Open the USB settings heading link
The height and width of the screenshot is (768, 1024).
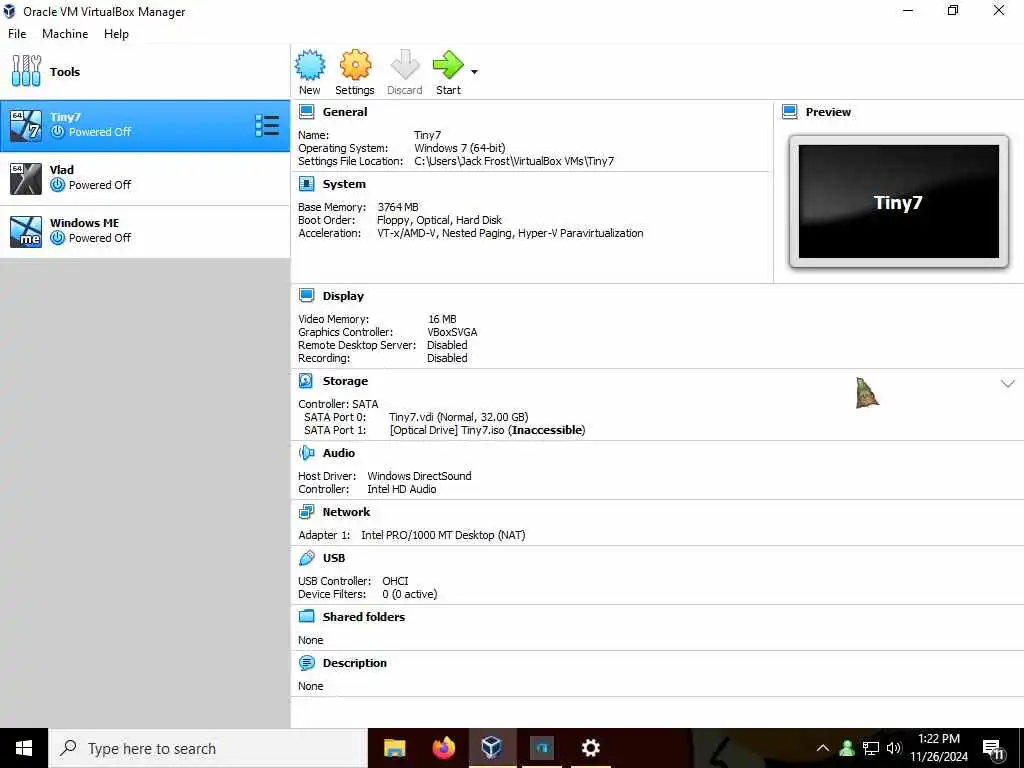click(334, 558)
